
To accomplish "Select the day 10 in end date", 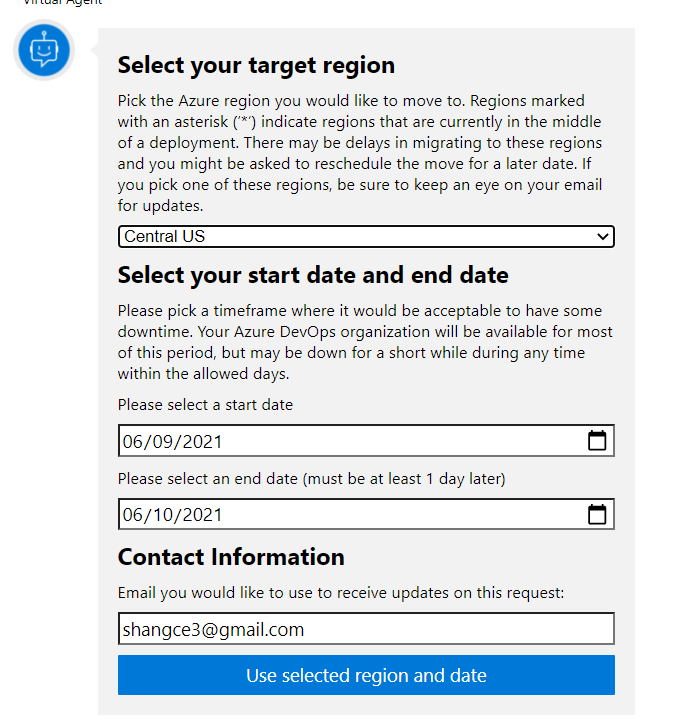I will tap(163, 515).
